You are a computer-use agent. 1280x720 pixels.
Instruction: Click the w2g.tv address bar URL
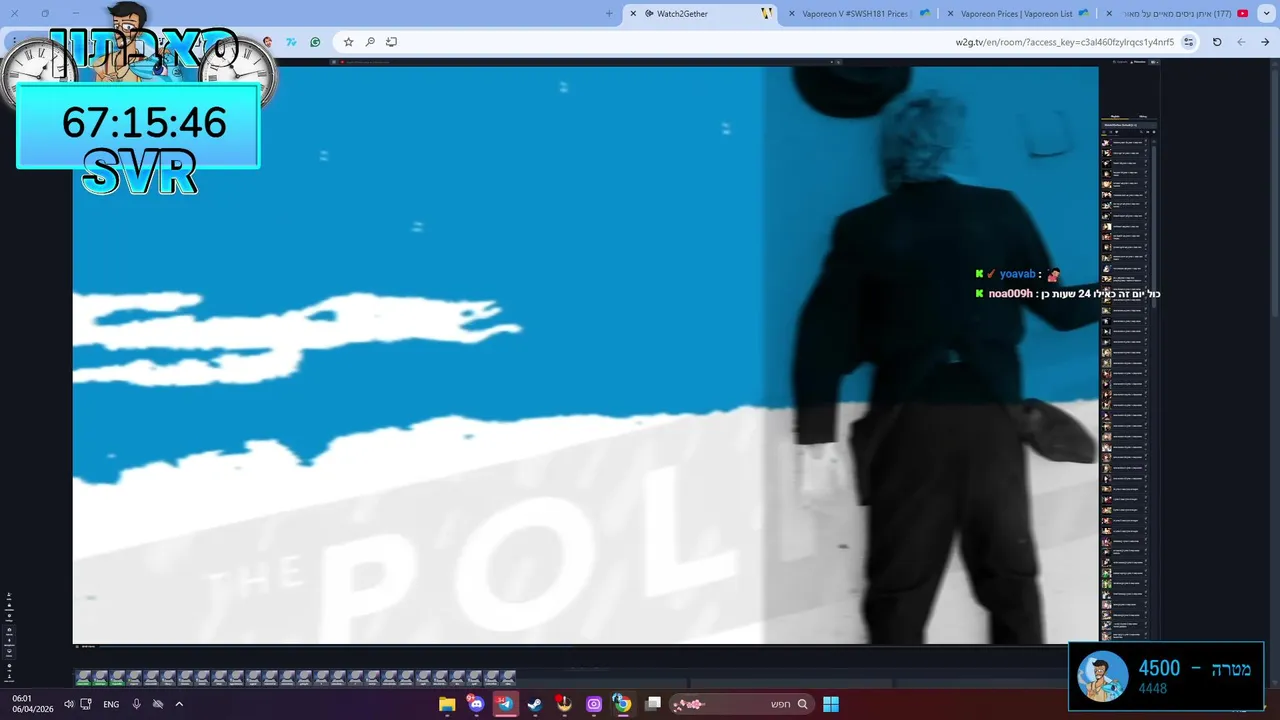click(1064, 42)
